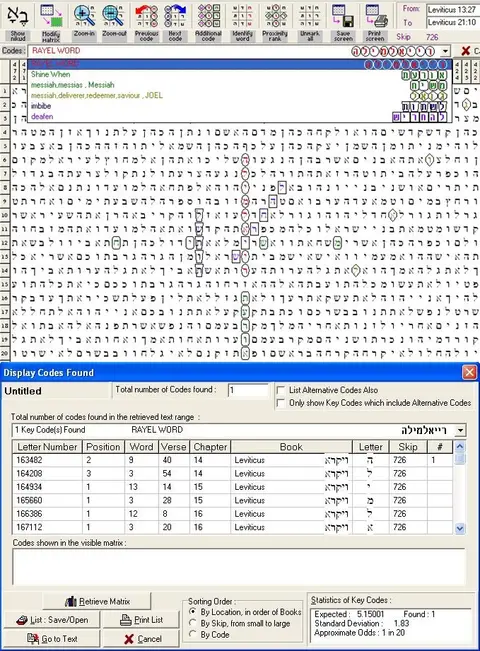
Task: Select table row with letter number 164934
Action: (x=233, y=487)
